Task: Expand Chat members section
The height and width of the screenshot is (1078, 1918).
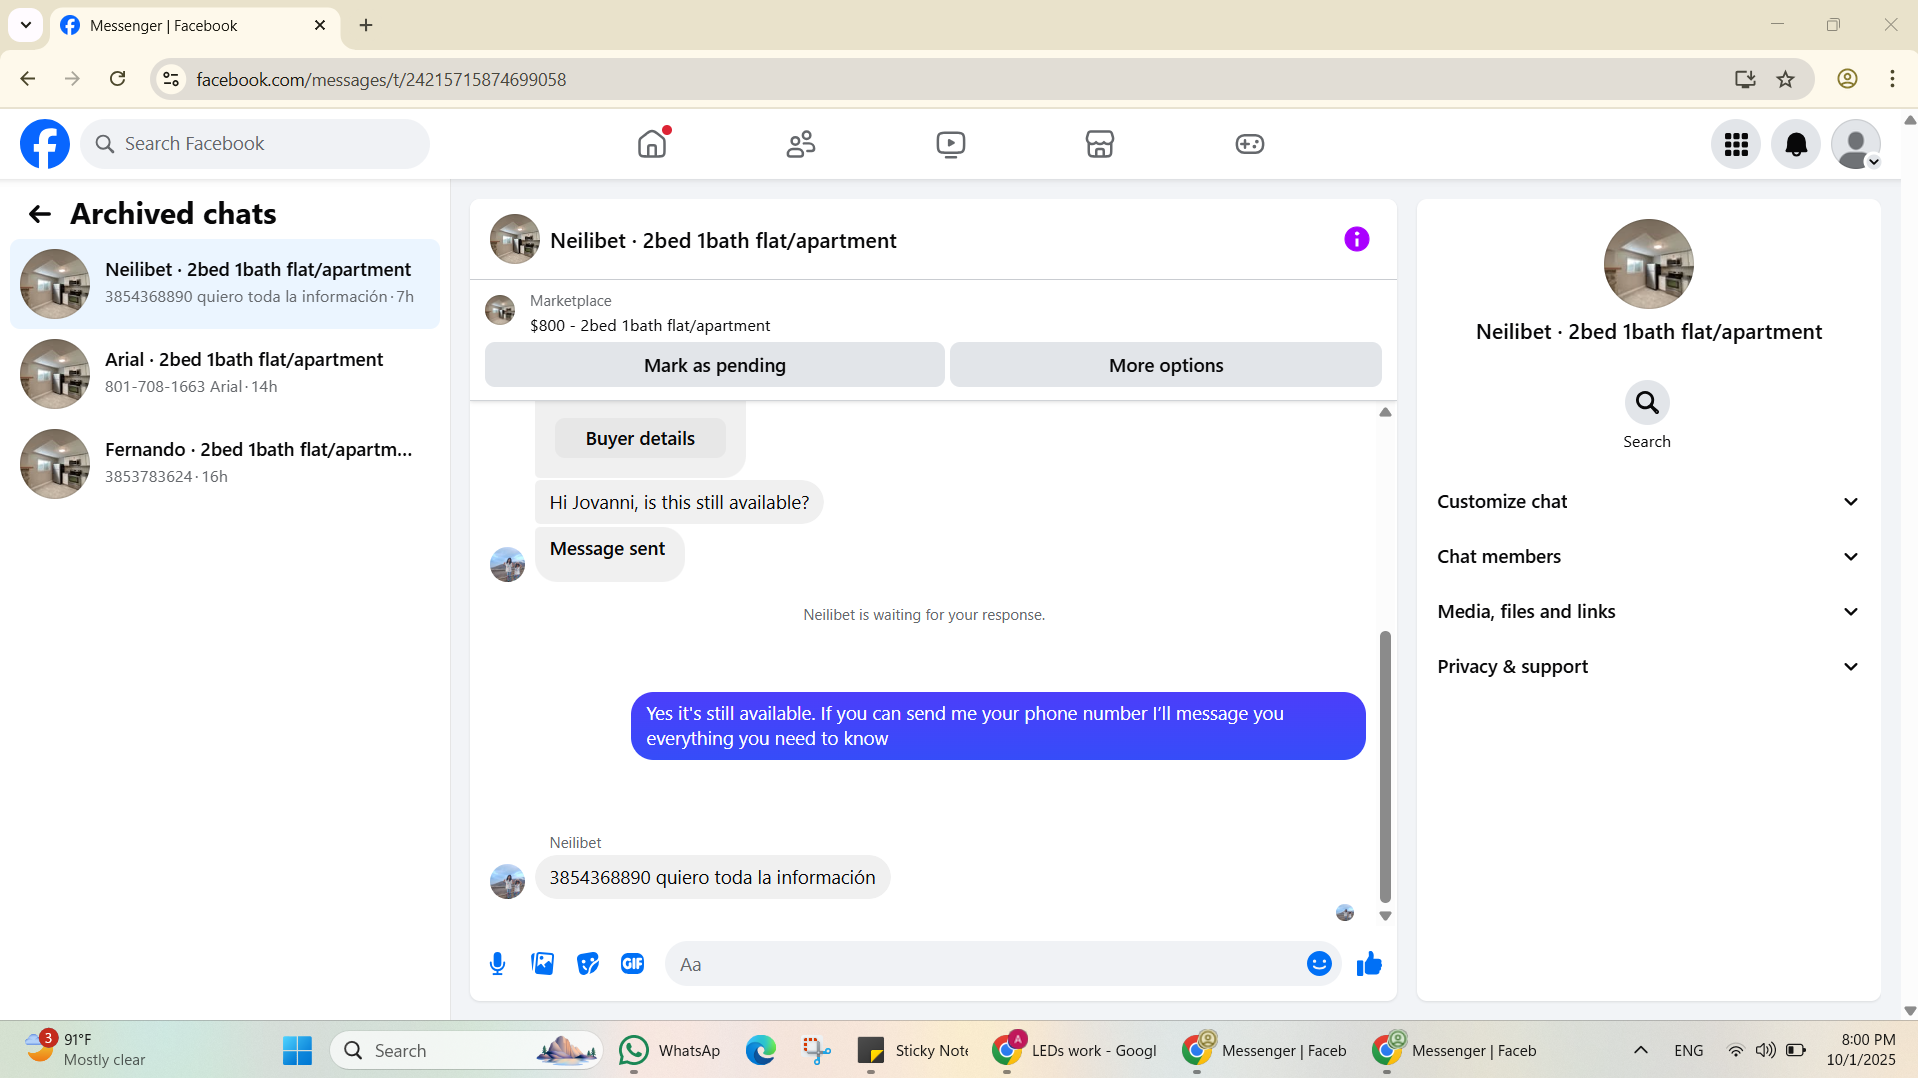Action: coord(1648,557)
